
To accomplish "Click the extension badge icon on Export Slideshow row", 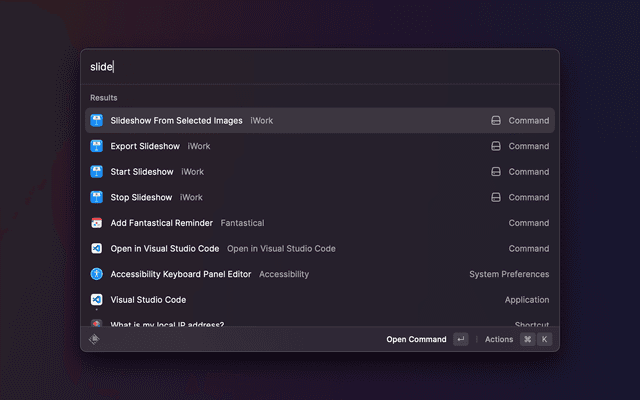I will click(x=495, y=146).
